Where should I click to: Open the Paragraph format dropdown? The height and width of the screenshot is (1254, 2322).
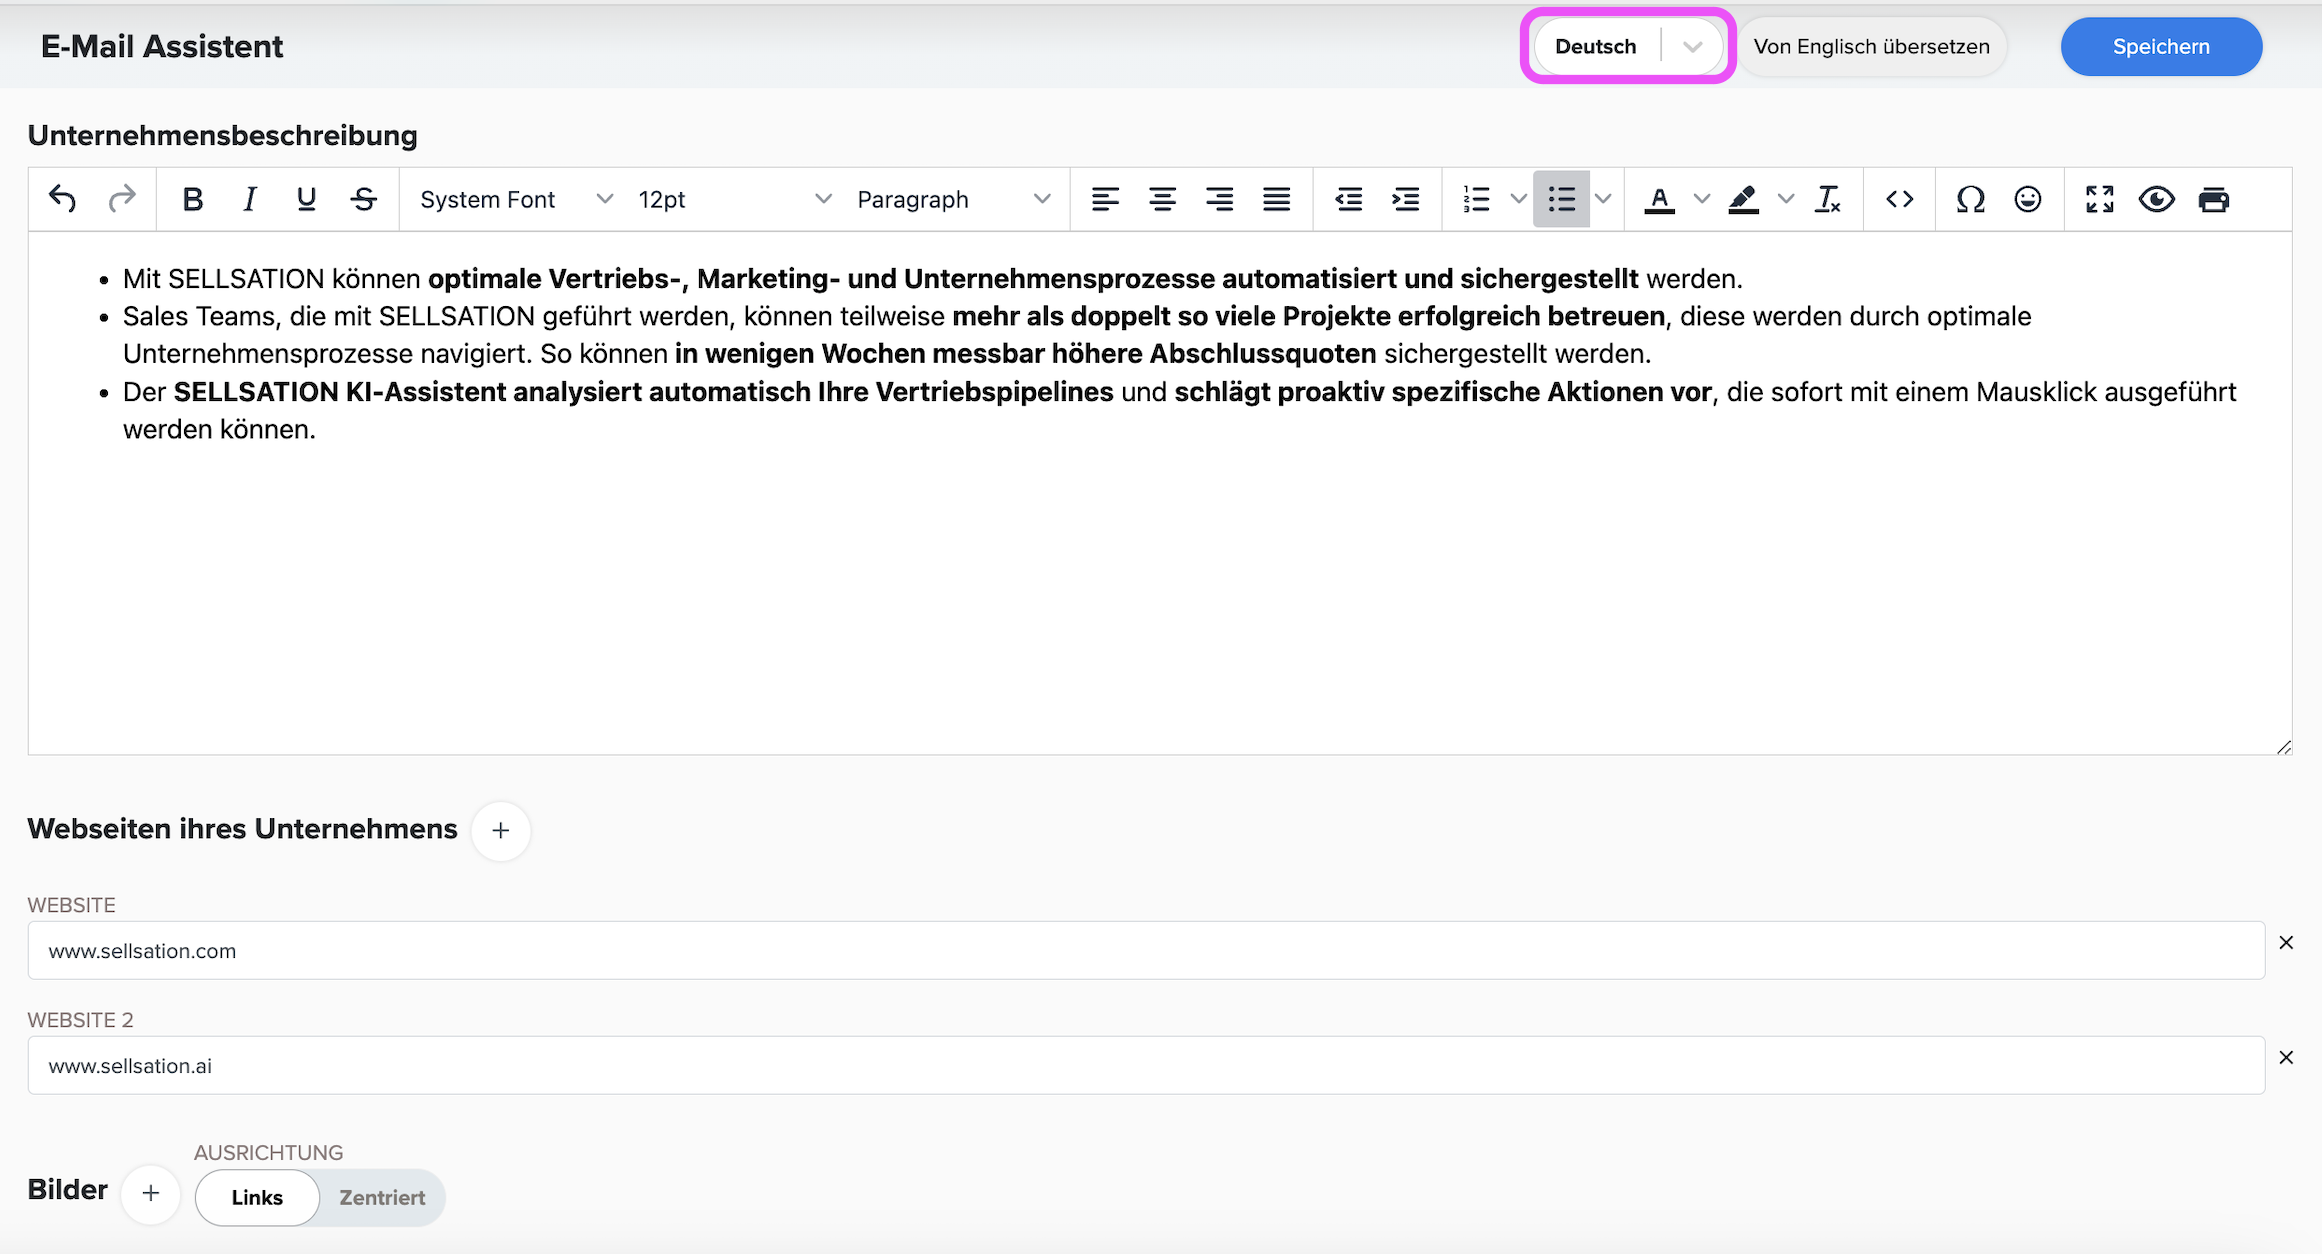click(x=953, y=199)
